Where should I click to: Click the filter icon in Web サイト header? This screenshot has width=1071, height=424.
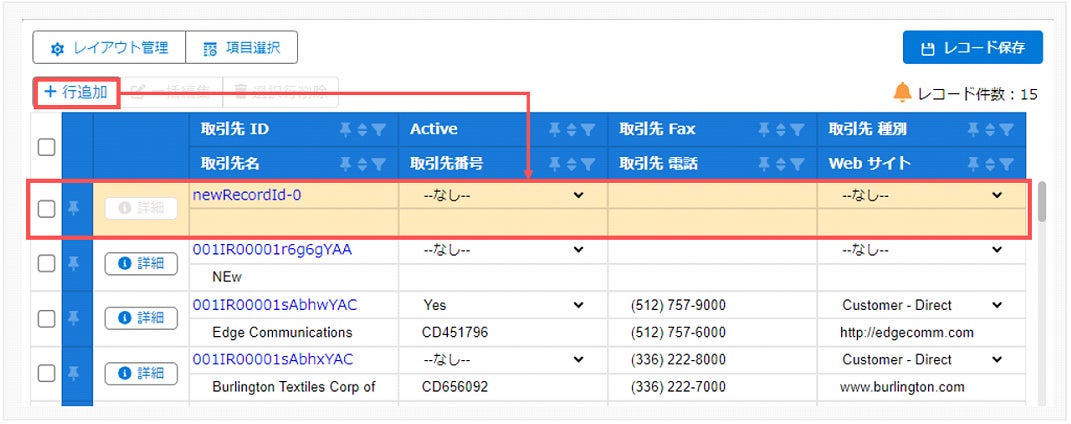pos(1006,163)
